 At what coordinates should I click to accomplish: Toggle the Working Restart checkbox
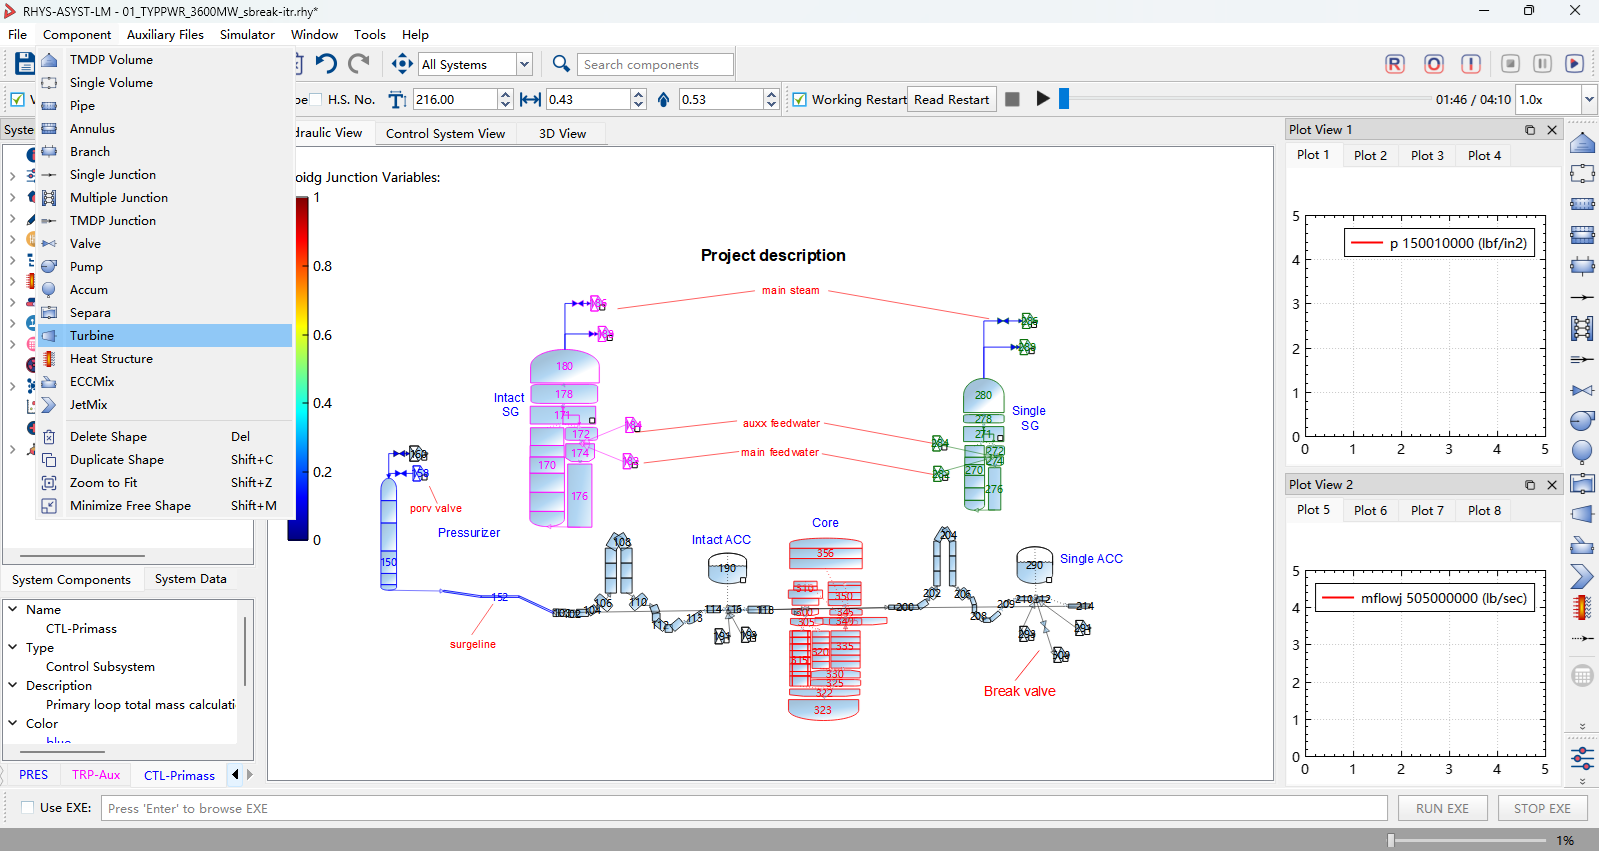[x=799, y=100]
